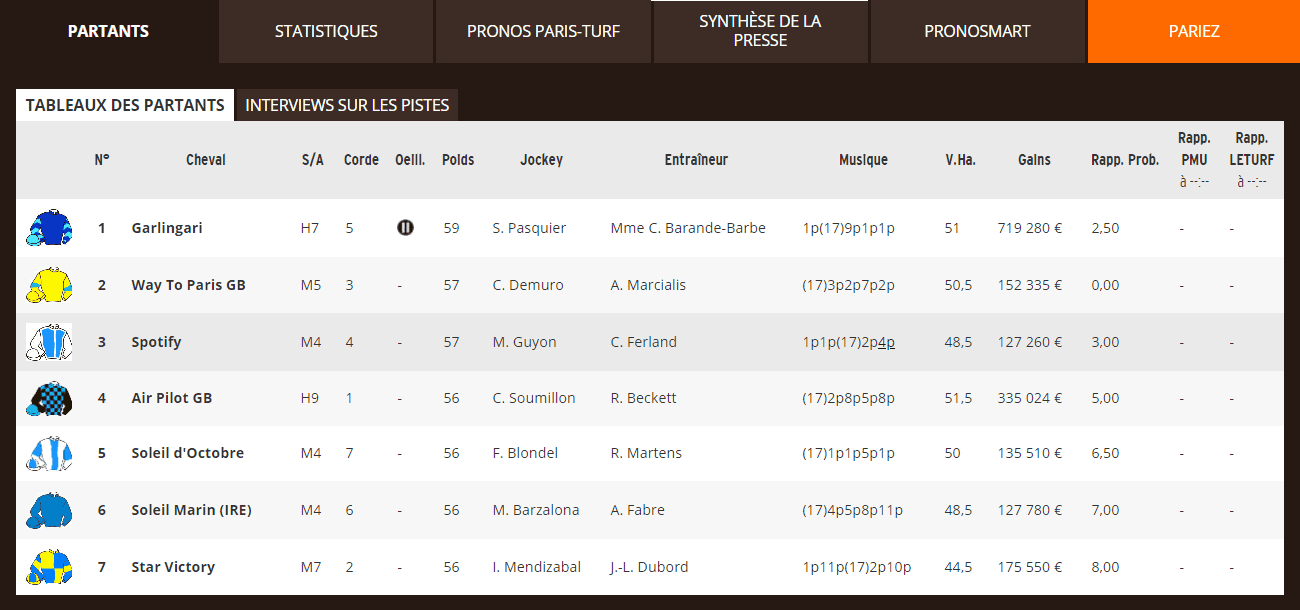
Task: Click horse name Star Victory
Action: coord(173,567)
